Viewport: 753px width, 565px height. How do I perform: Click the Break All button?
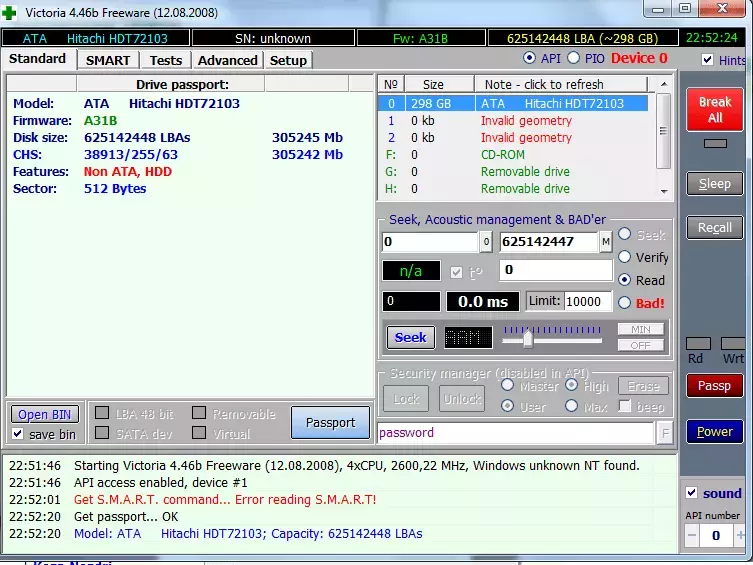(715, 109)
